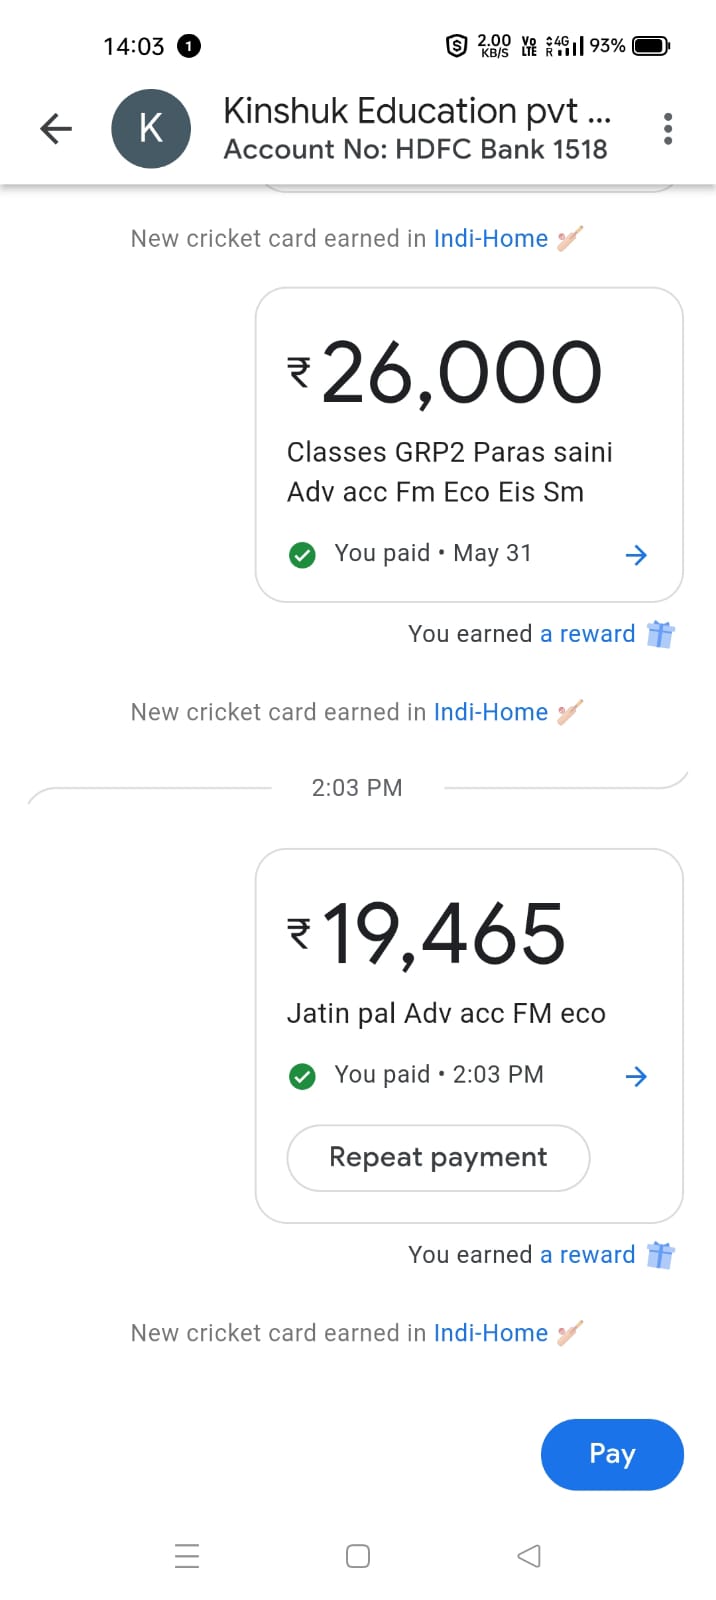Open 'a reward' link below May 31 payment
716x1600 pixels.
587,634
